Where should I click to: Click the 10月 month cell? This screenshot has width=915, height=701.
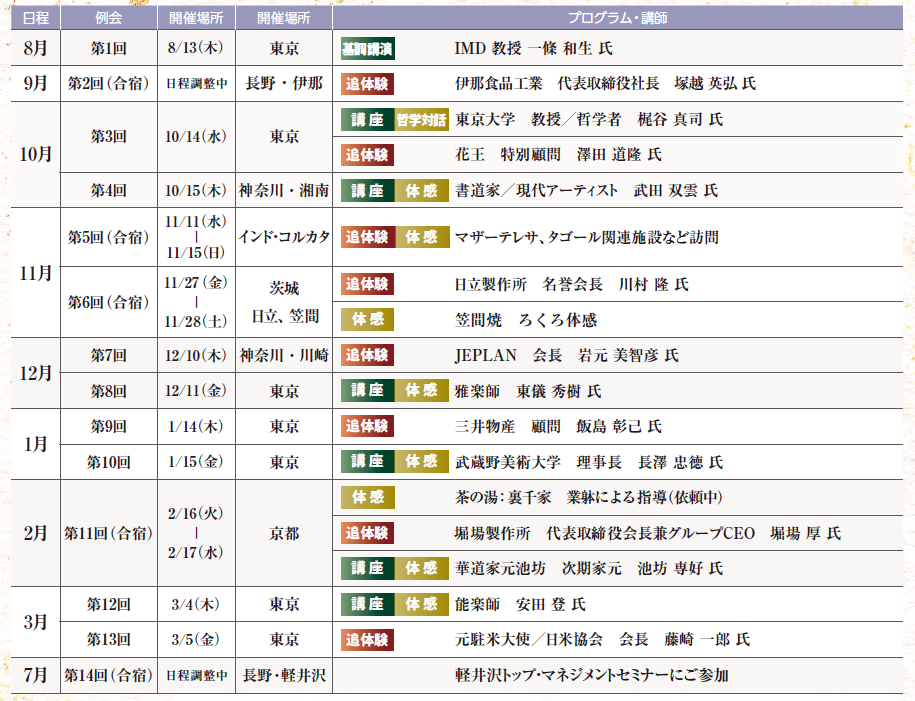pyautogui.click(x=36, y=155)
